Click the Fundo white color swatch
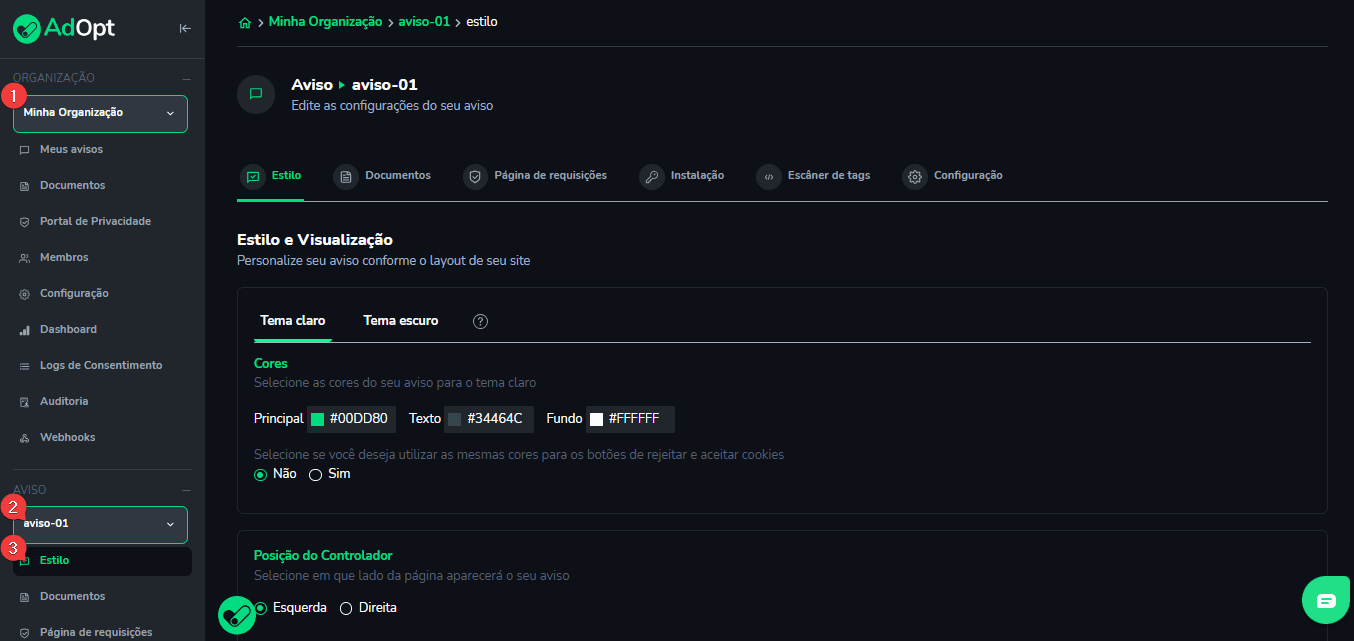 point(597,419)
